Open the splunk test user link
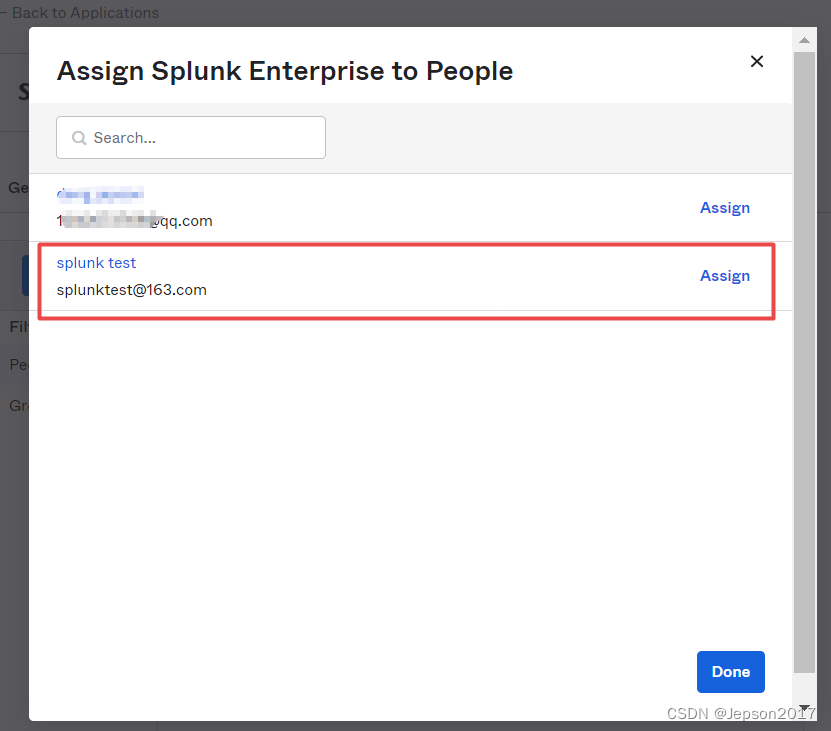This screenshot has width=831, height=731. point(96,263)
